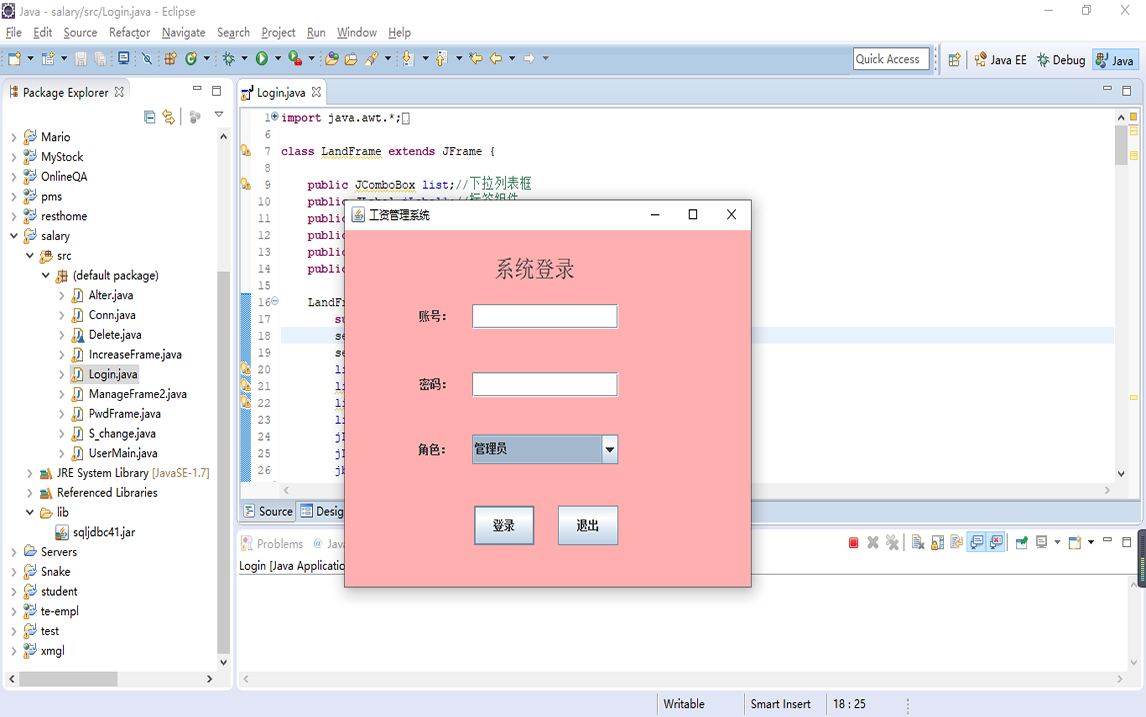The image size is (1146, 717).
Task: Click the console Word Wrap icon
Action: pyautogui.click(x=956, y=542)
